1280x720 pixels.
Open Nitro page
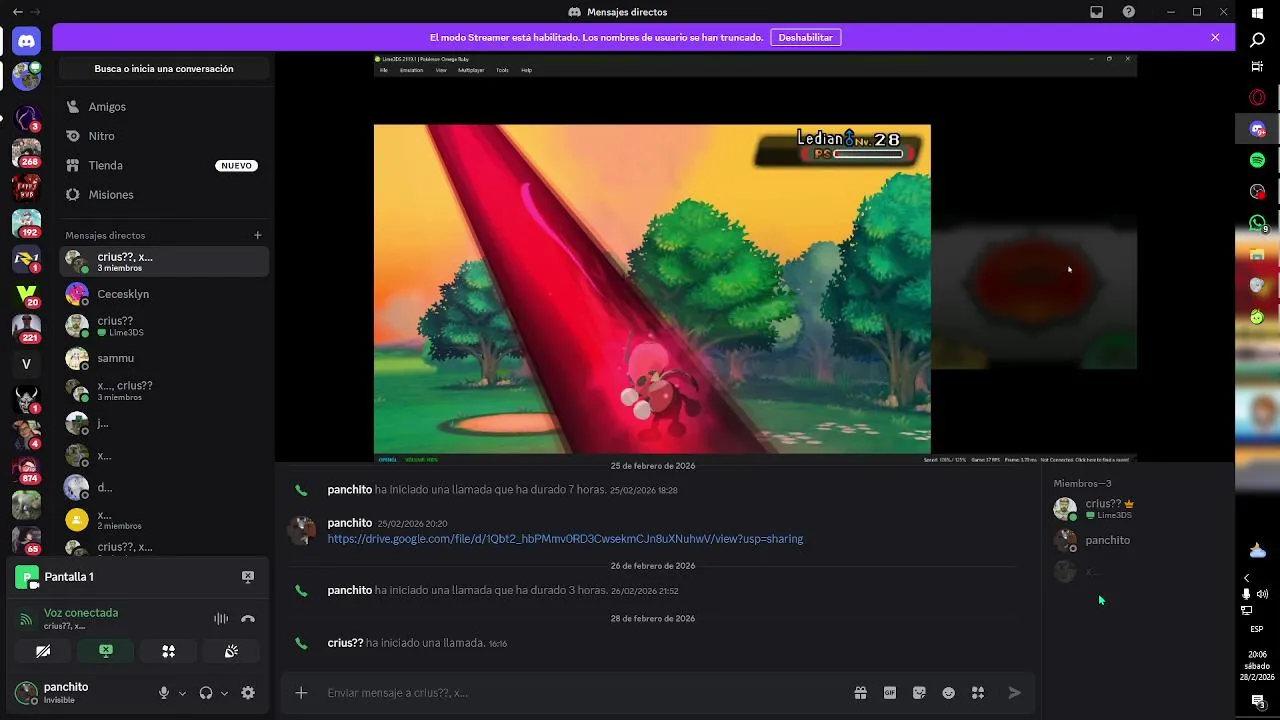tap(164, 136)
